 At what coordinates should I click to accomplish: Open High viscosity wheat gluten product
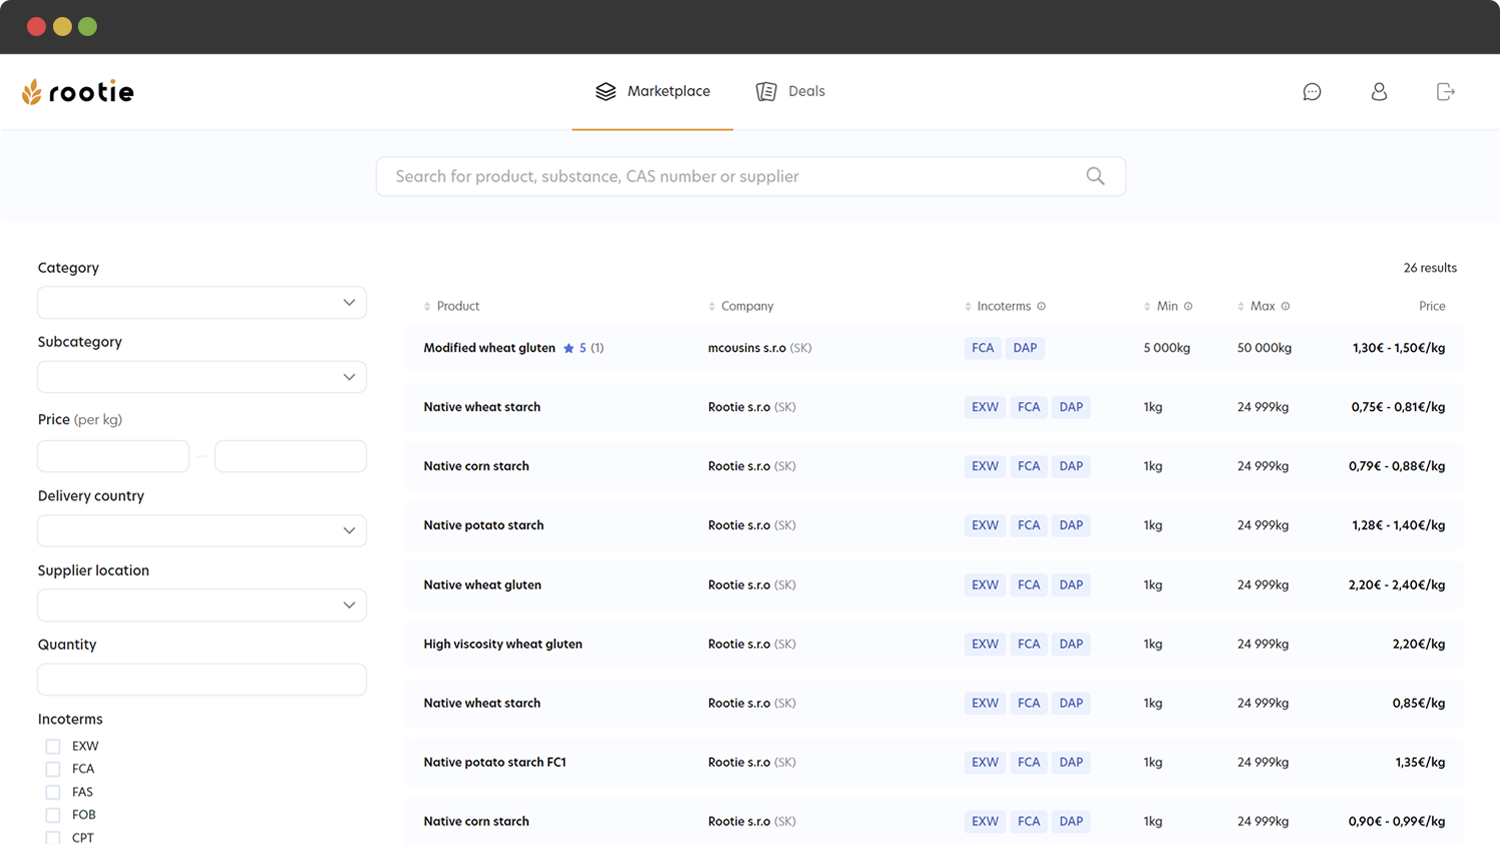click(x=503, y=644)
